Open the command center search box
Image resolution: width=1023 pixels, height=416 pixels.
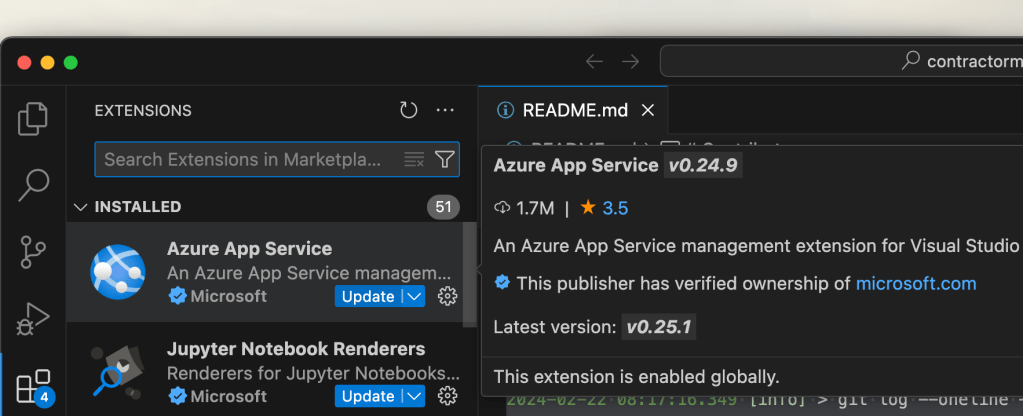click(x=842, y=61)
